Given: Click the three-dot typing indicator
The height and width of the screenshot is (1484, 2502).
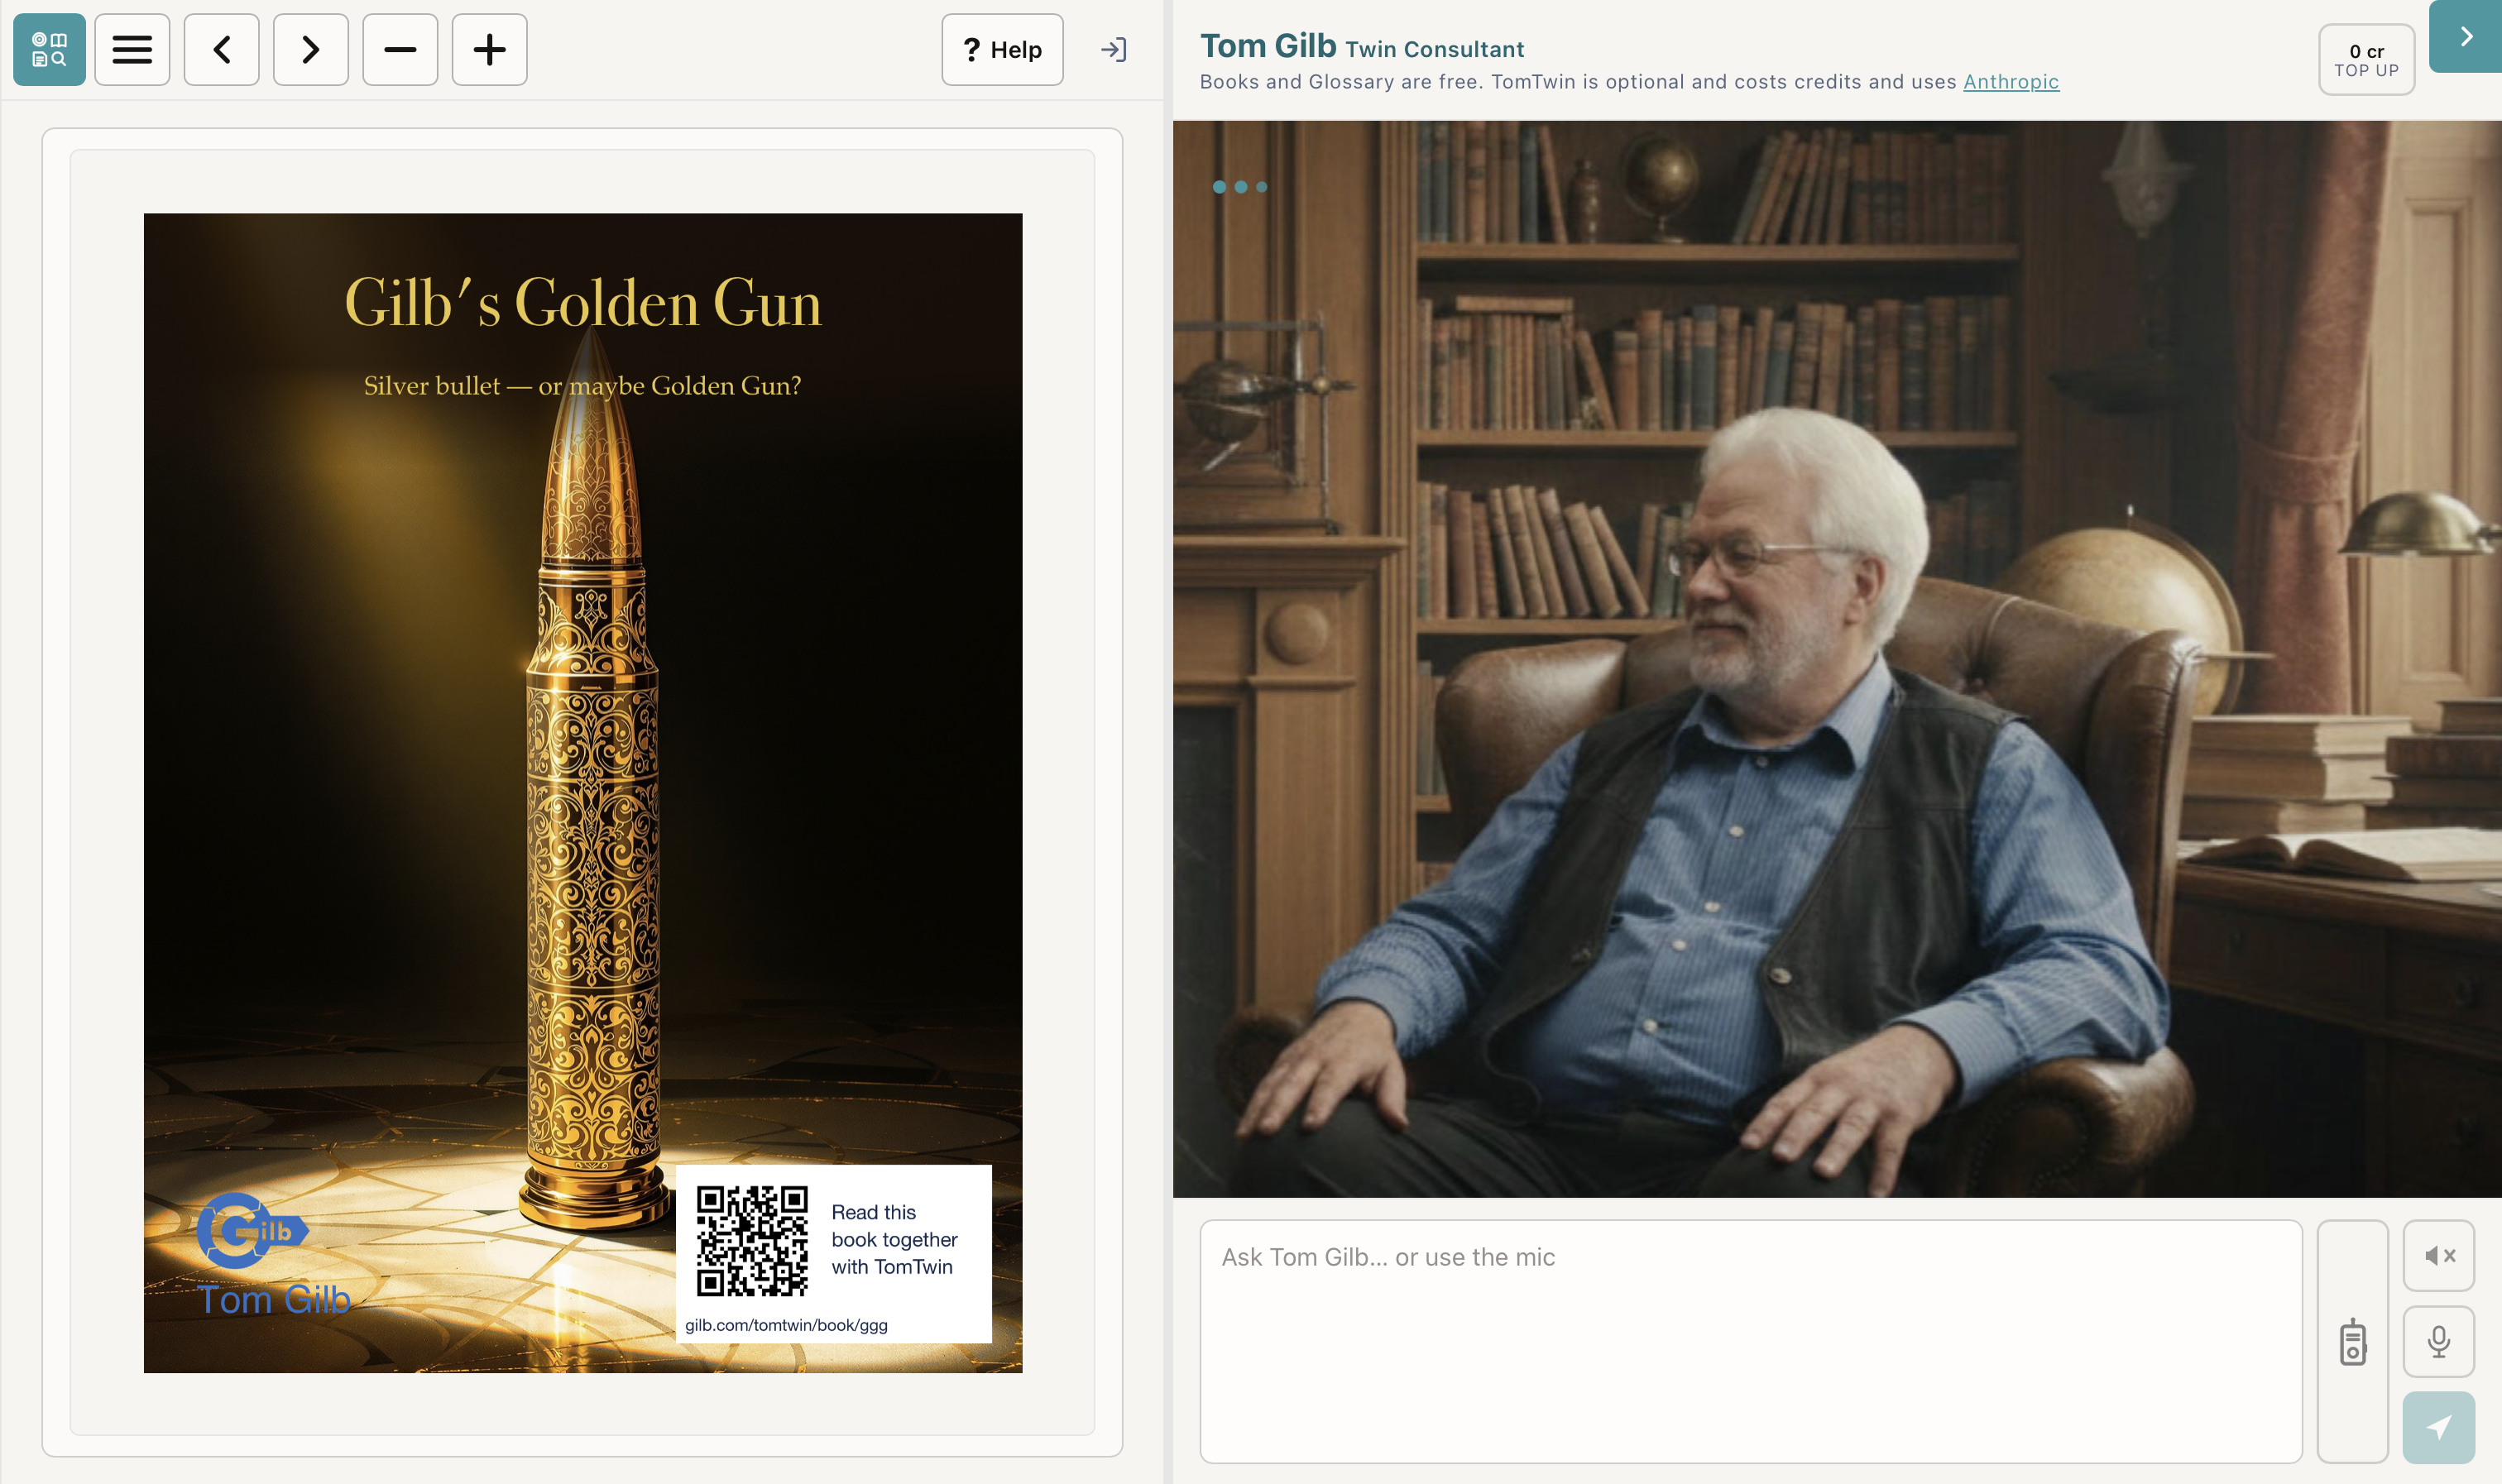Looking at the screenshot, I should tap(1240, 187).
